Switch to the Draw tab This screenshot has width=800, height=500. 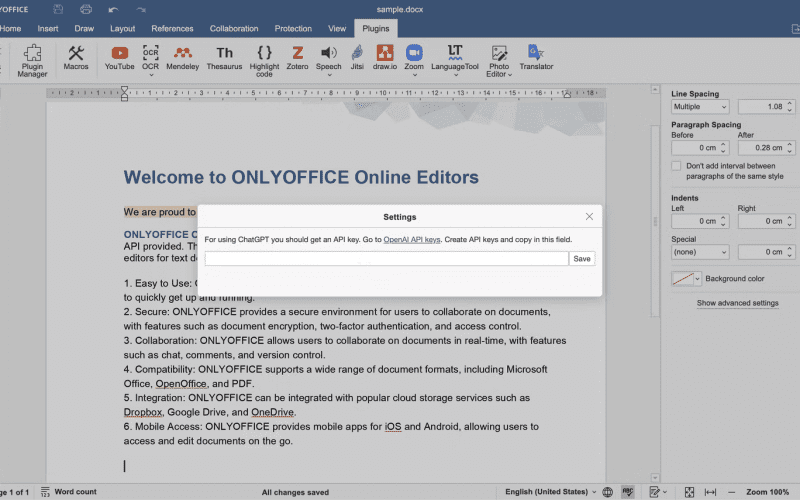[84, 29]
